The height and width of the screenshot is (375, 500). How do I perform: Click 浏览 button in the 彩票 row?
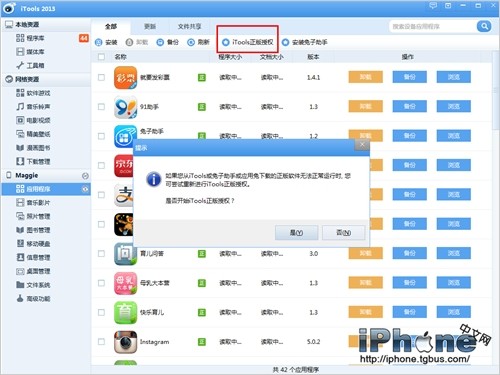[x=454, y=77]
